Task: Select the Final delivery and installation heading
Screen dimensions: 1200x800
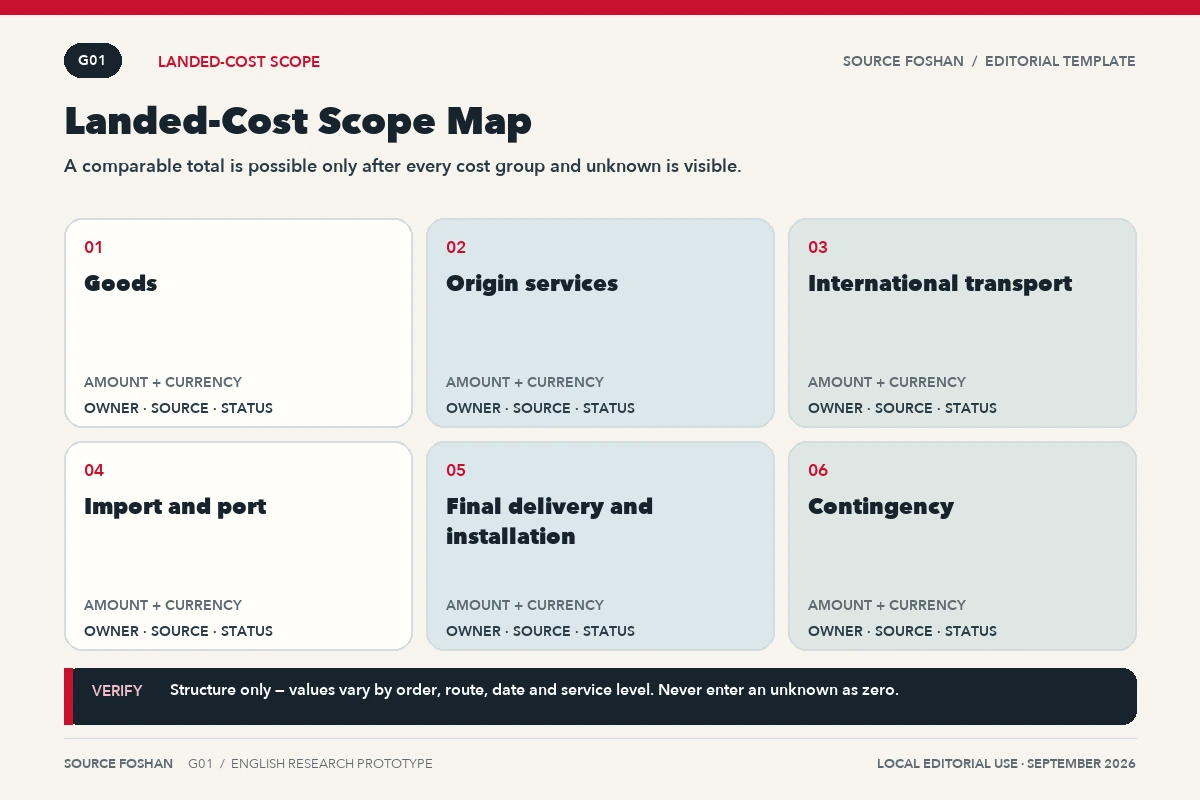Action: [549, 521]
